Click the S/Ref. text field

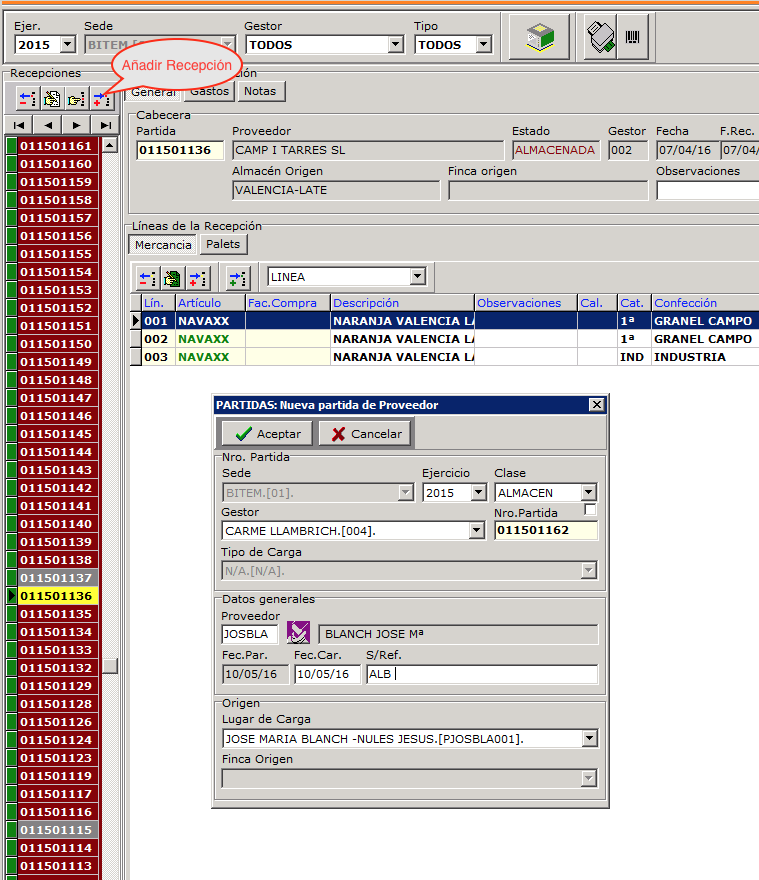point(482,674)
